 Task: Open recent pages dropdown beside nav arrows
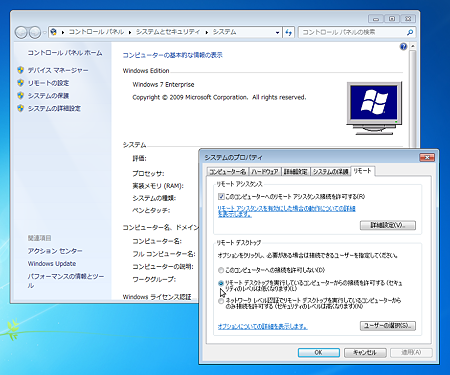point(45,33)
